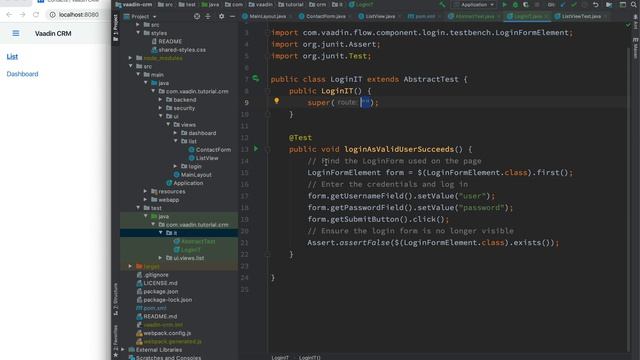Image resolution: width=640 pixels, height=360 pixels.
Task: Open LICENSE.md file
Action: click(157, 283)
